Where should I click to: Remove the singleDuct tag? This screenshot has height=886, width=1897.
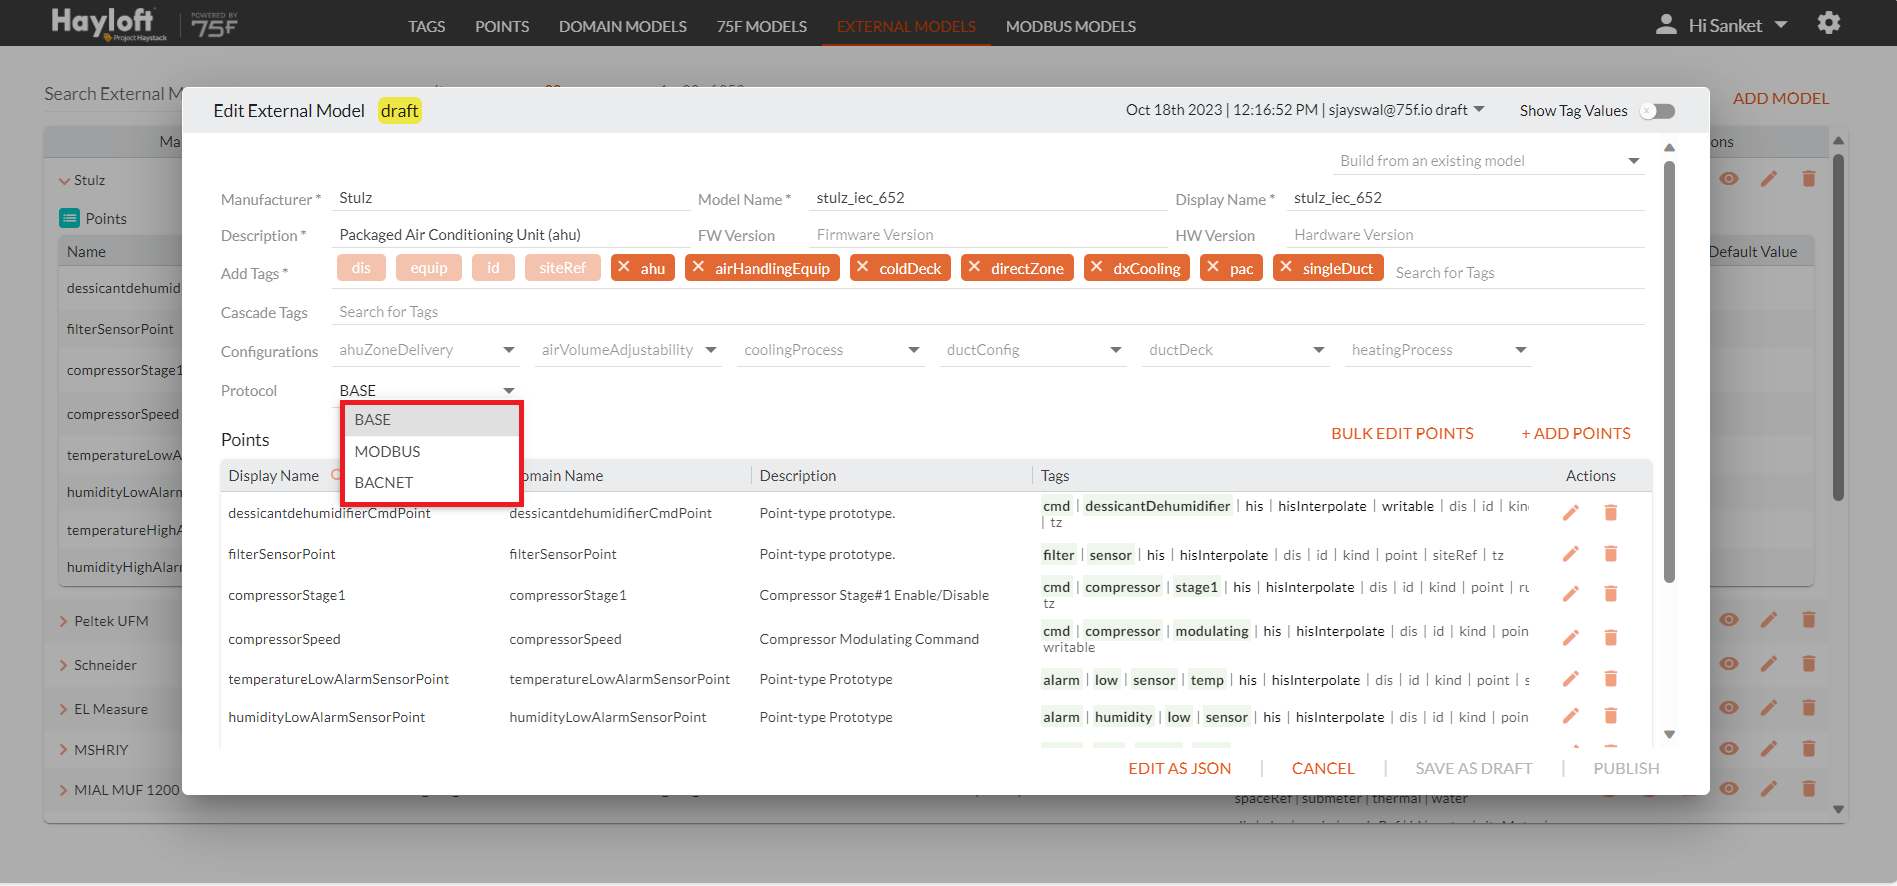[x=1286, y=267]
